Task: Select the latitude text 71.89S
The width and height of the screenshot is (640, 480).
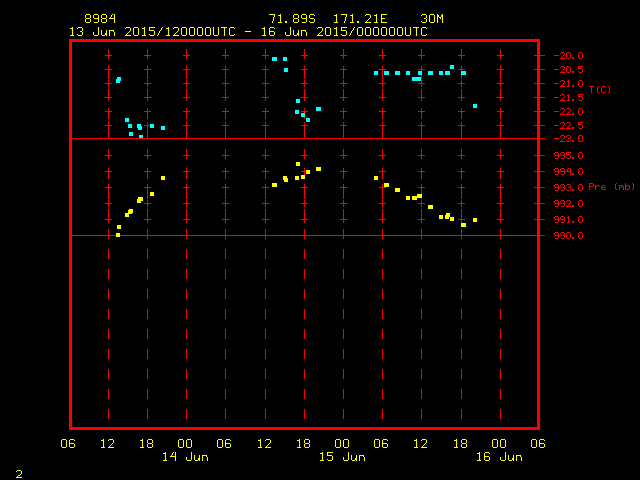Action: pos(292,19)
